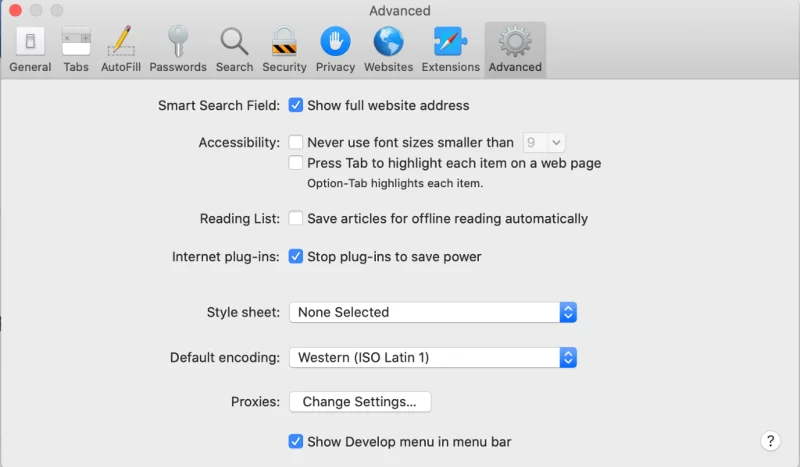This screenshot has height=467, width=800.
Task: Open the Style sheet None Selected popup
Action: (x=433, y=312)
